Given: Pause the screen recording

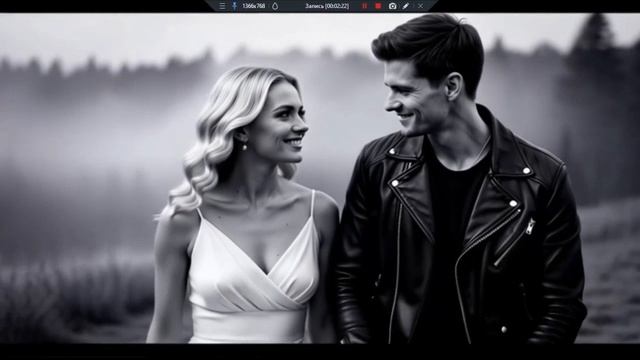Looking at the screenshot, I should click(x=364, y=6).
